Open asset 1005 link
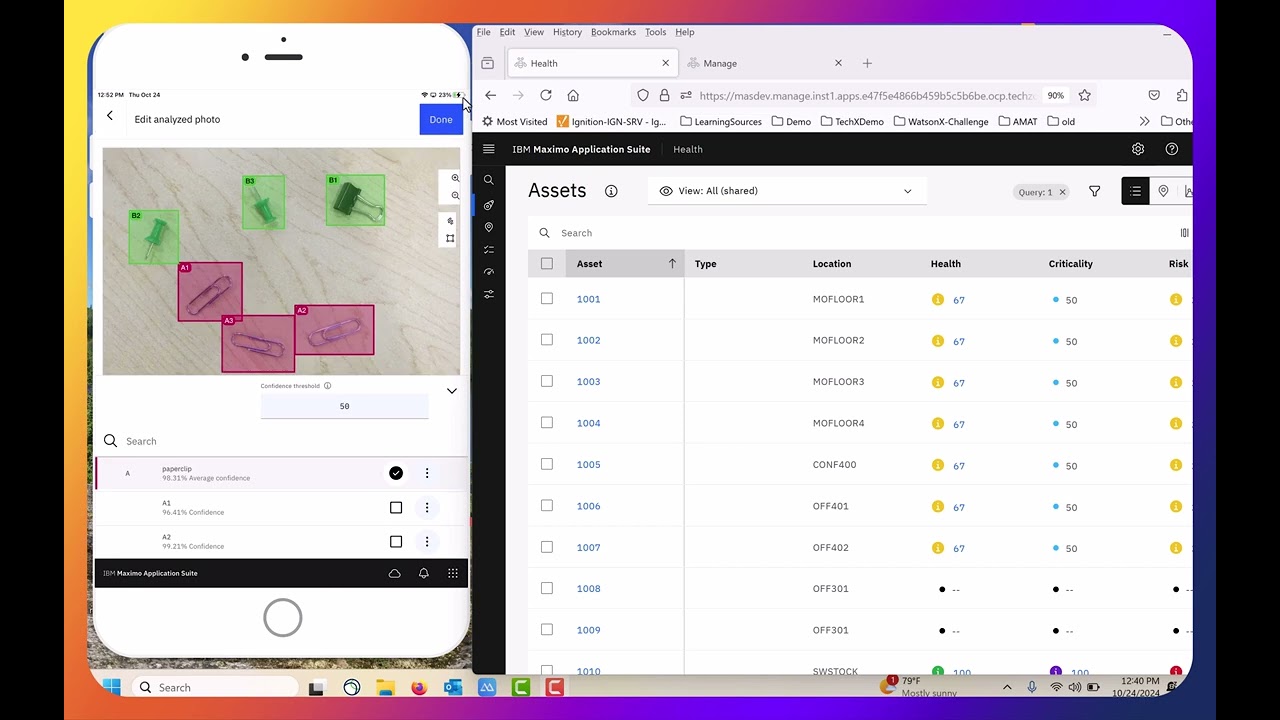1280x720 pixels. [x=588, y=465]
